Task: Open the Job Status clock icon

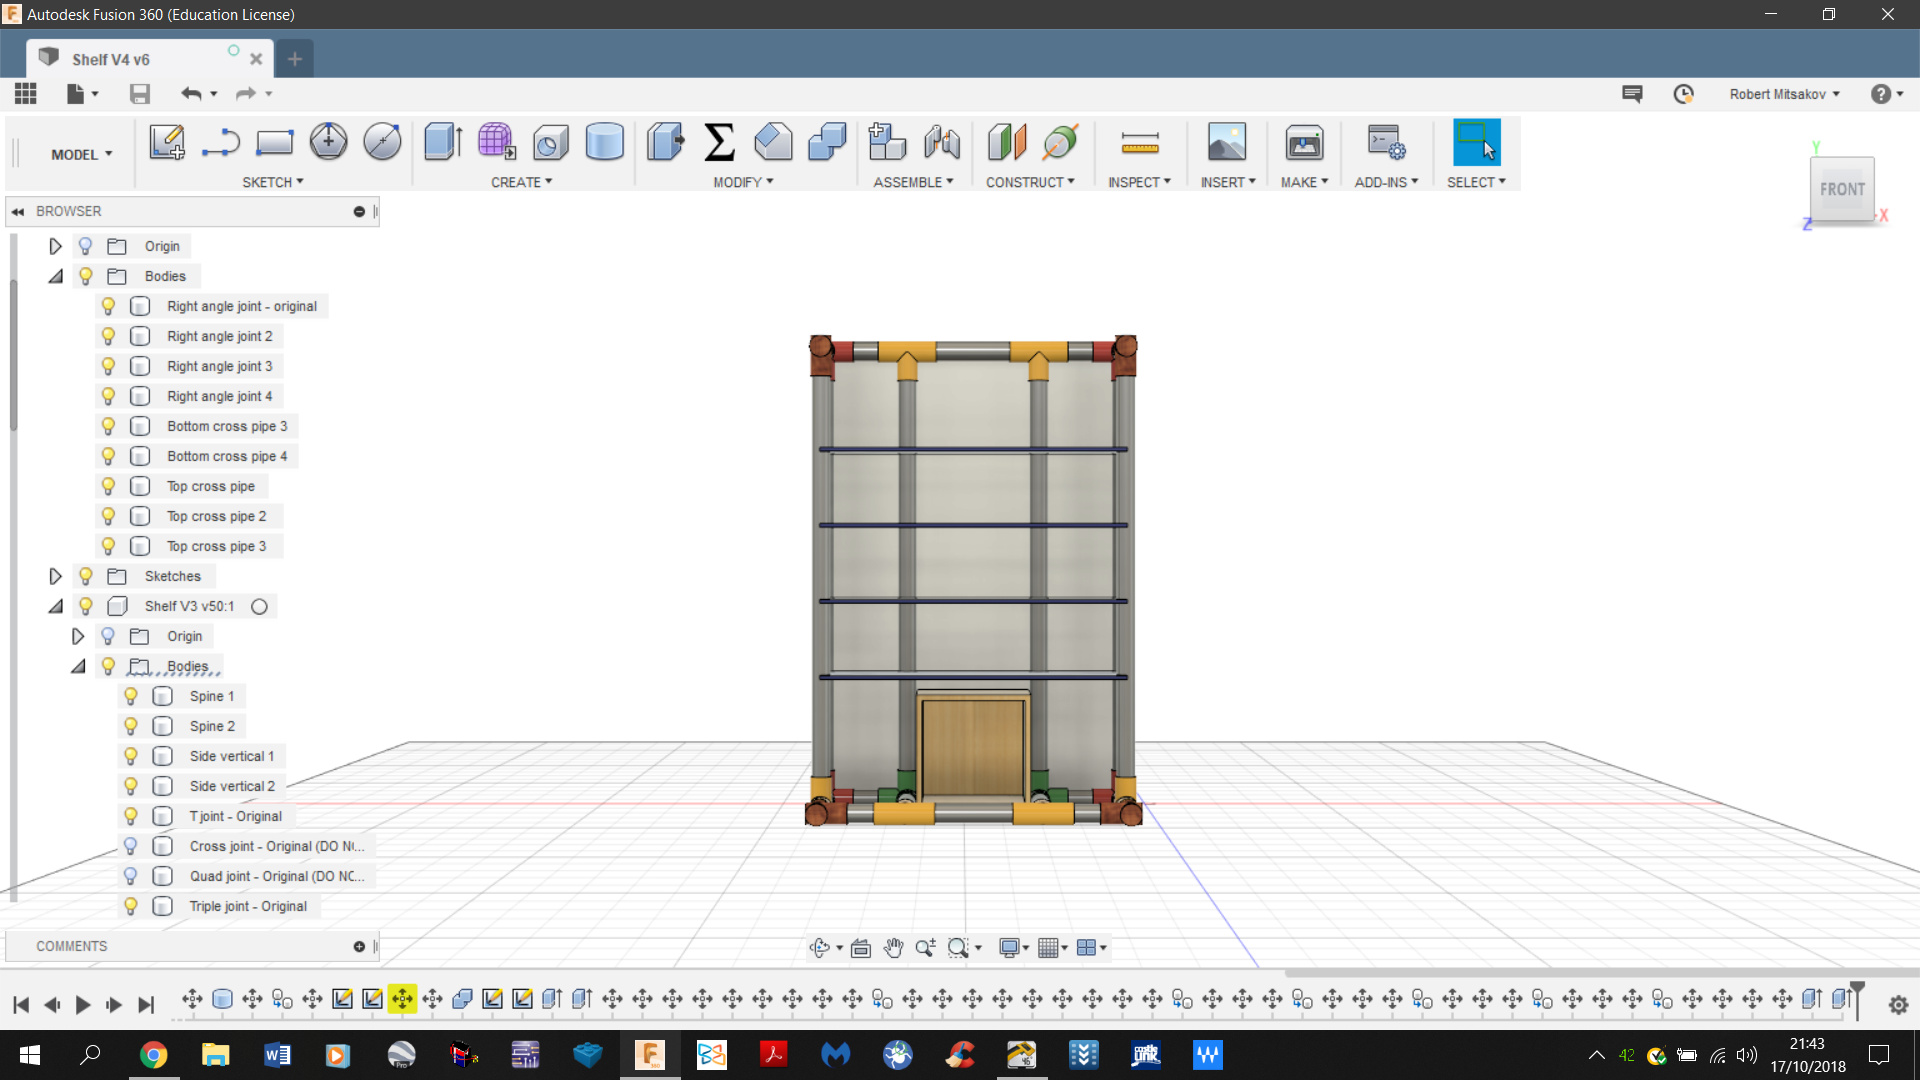Action: click(1684, 94)
